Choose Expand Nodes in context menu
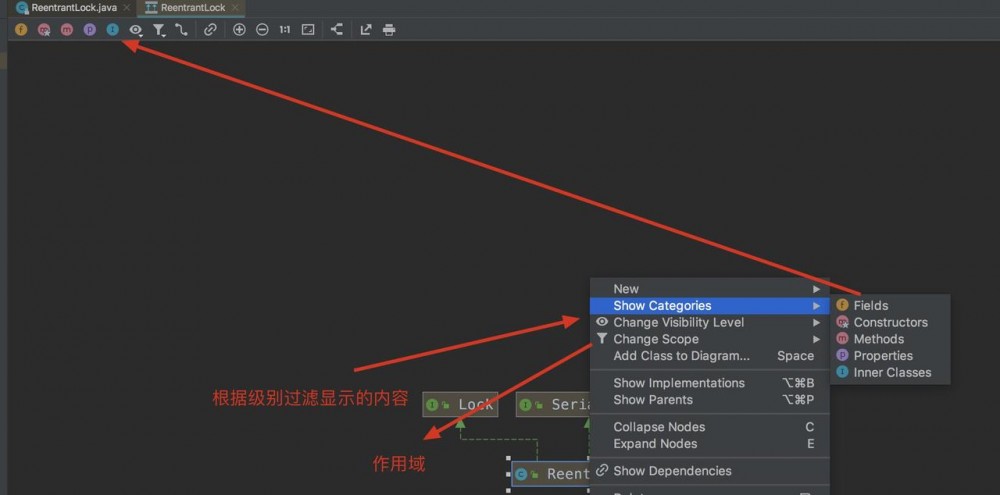Image resolution: width=1000 pixels, height=495 pixels. click(x=709, y=443)
